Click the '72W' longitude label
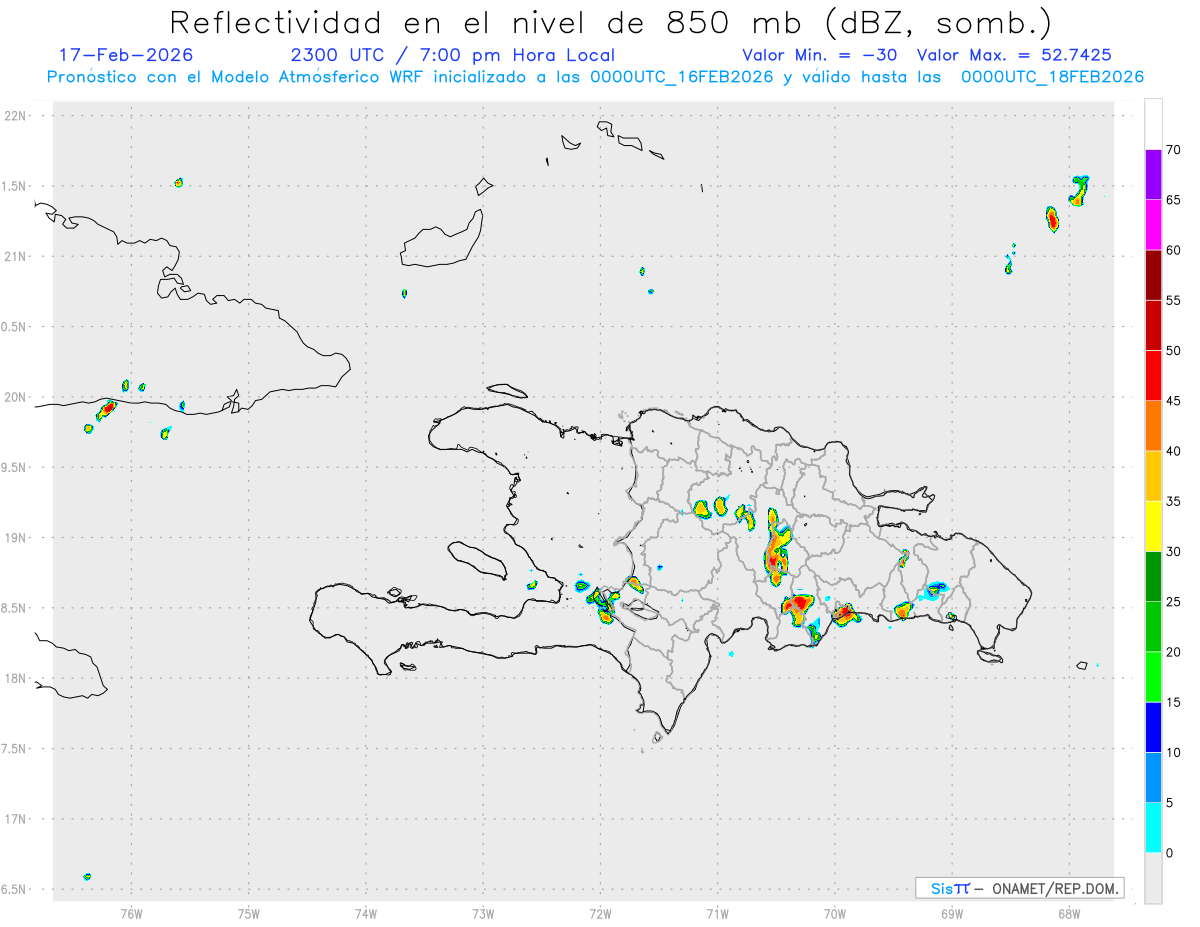Screen dimensions: 1200x927 click(600, 913)
